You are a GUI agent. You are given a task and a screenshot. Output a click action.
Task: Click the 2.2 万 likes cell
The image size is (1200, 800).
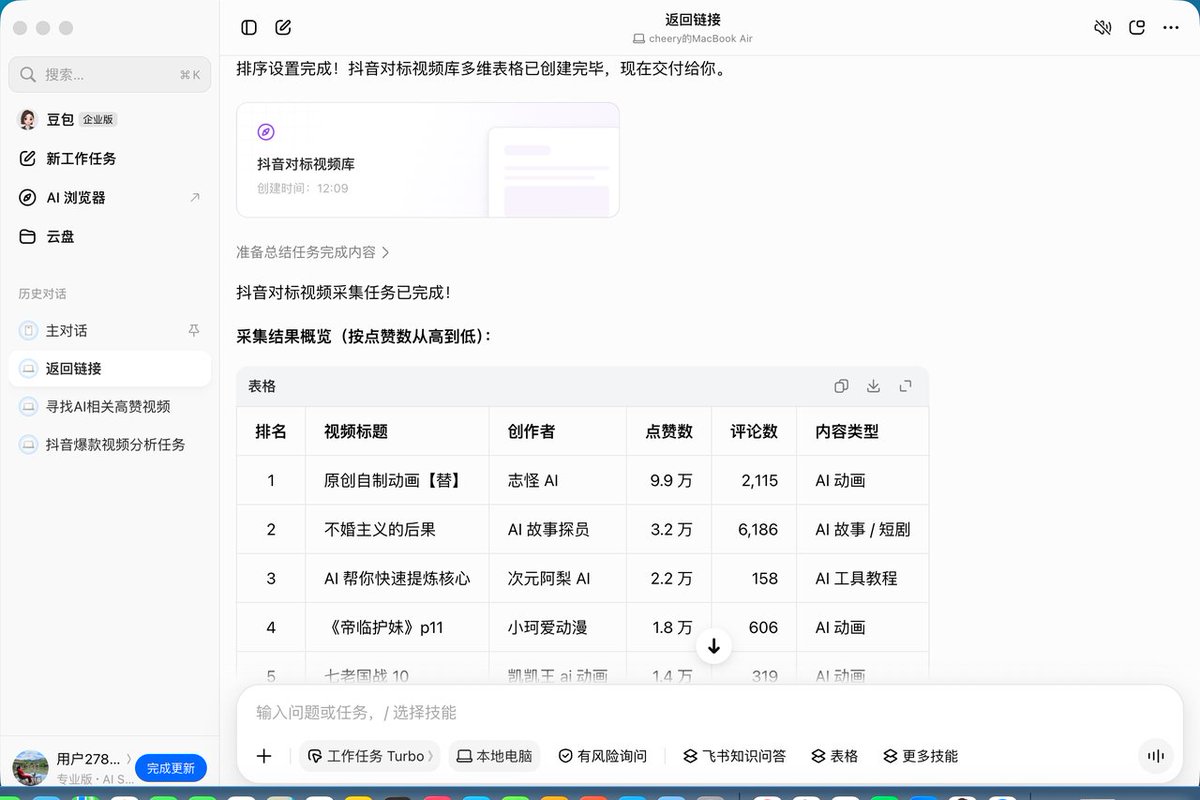(x=669, y=579)
